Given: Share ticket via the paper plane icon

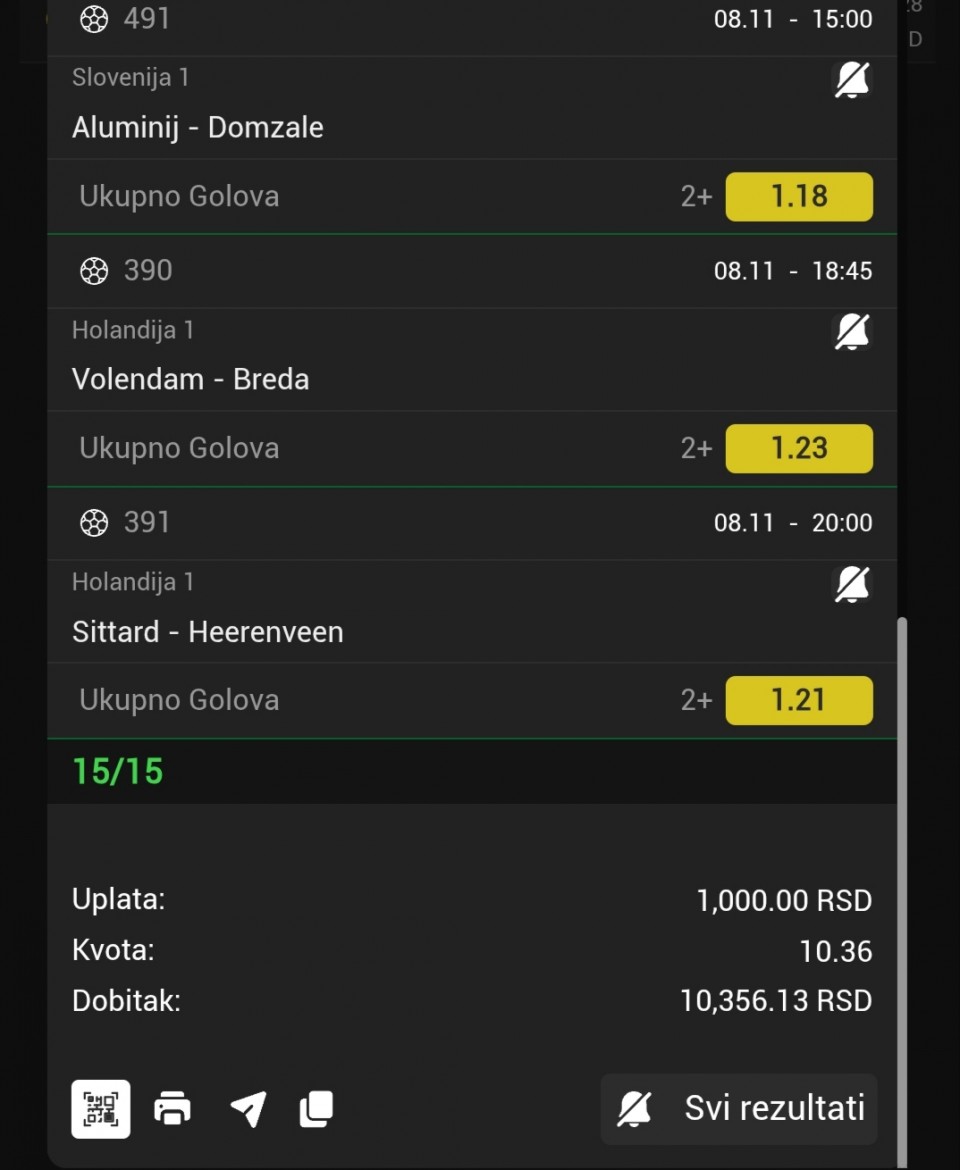Looking at the screenshot, I should 248,1109.
